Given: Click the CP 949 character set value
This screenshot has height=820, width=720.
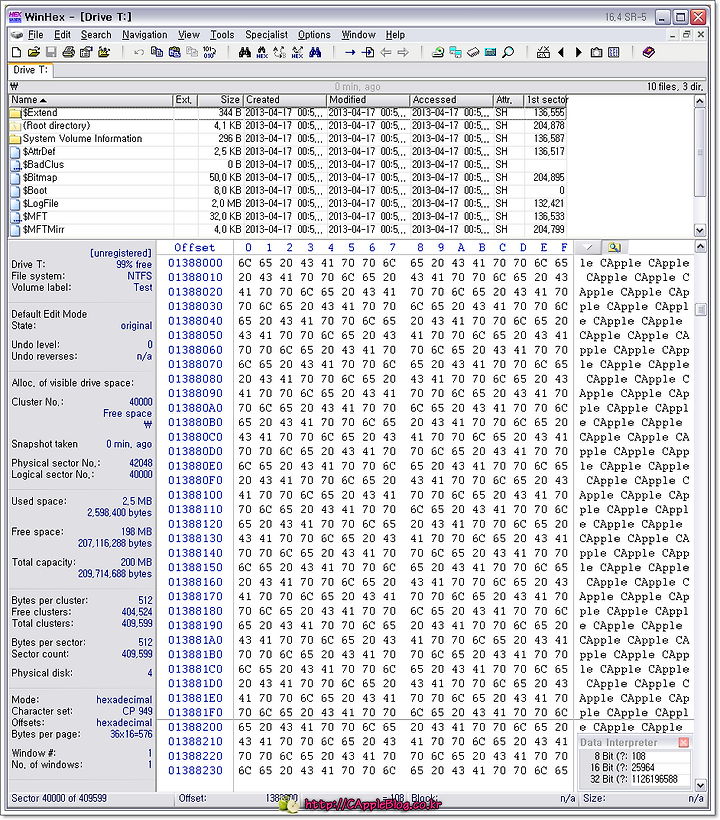Looking at the screenshot, I should pyautogui.click(x=137, y=711).
